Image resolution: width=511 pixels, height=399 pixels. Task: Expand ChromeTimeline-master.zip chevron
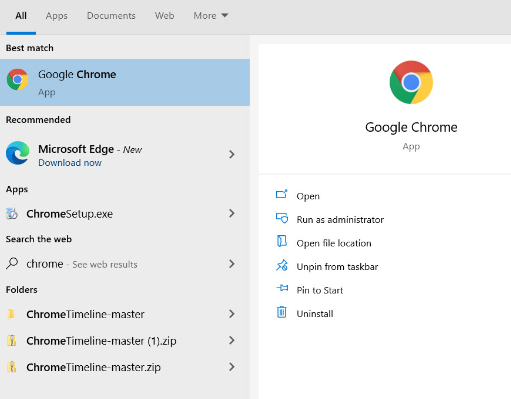click(x=232, y=367)
